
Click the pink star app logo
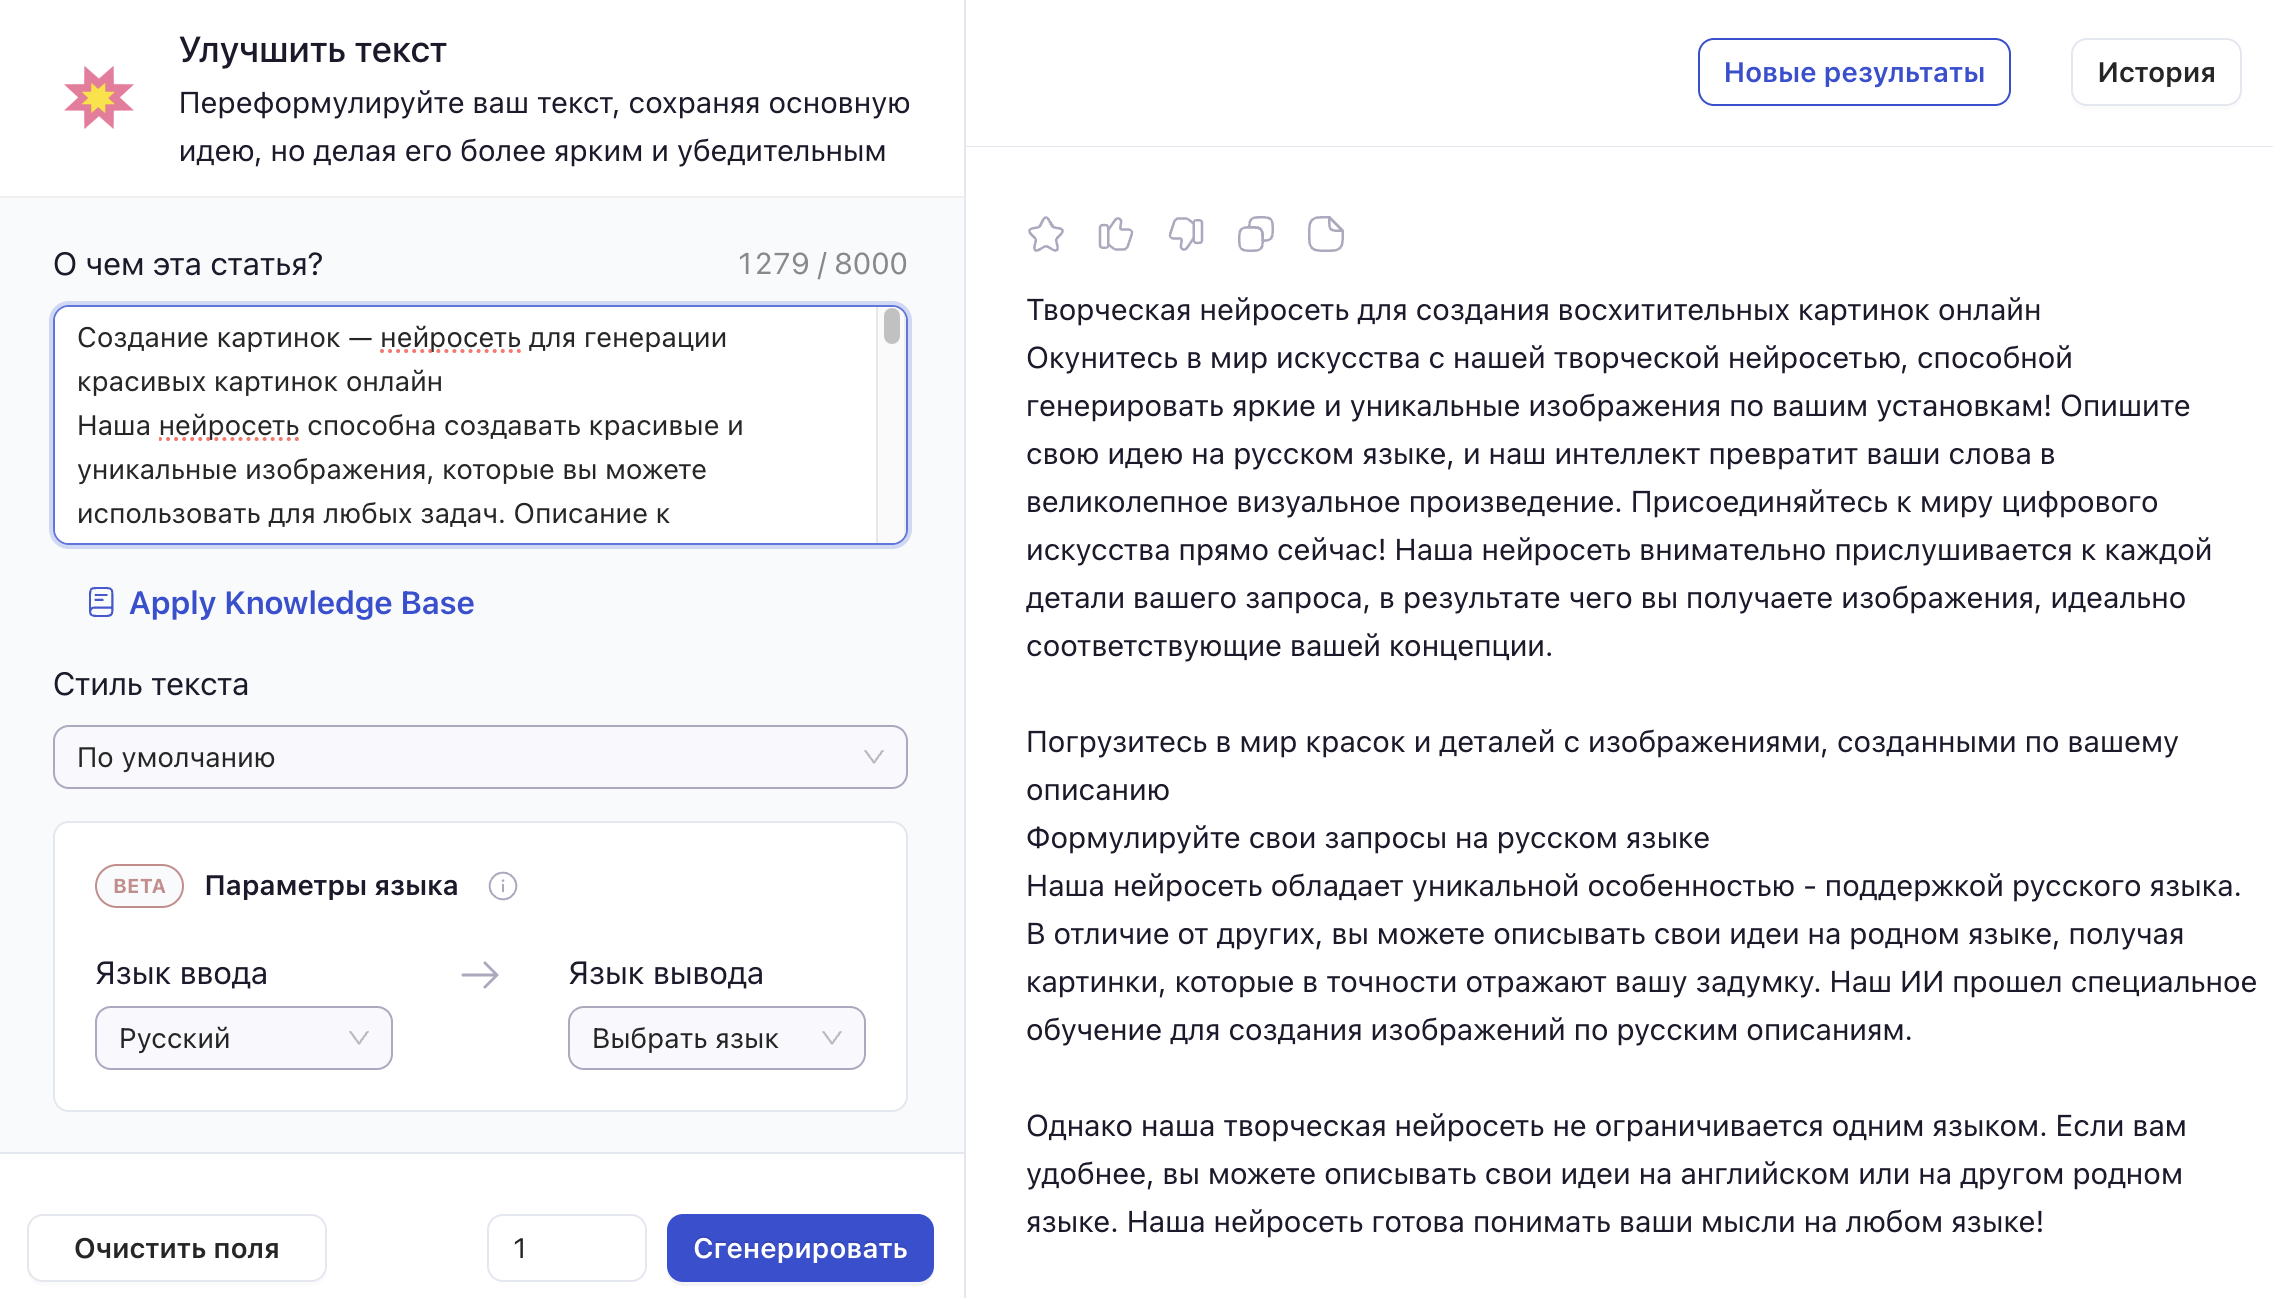click(x=98, y=97)
